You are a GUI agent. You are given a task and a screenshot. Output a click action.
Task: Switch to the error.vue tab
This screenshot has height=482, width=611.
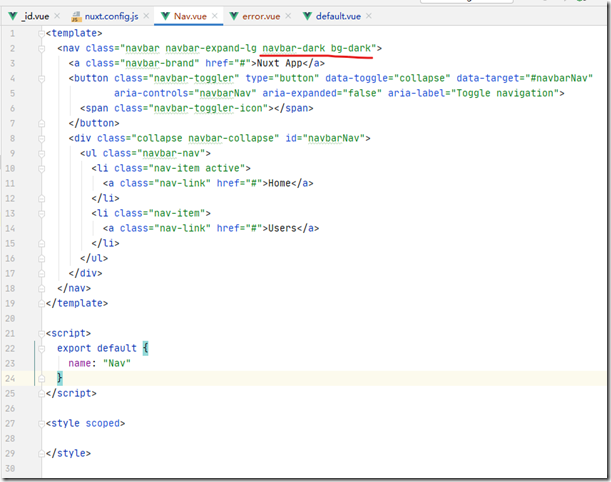tap(261, 16)
